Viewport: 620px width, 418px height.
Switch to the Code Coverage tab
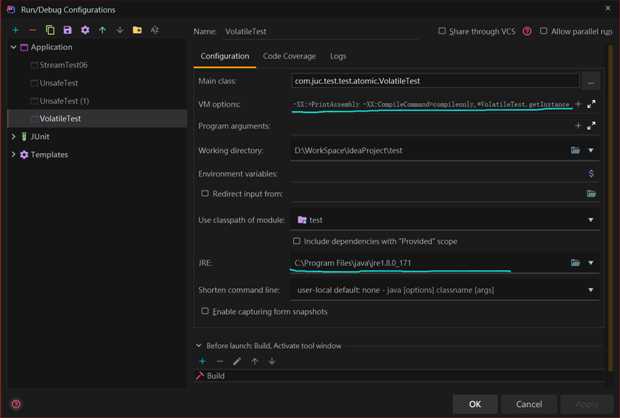289,56
